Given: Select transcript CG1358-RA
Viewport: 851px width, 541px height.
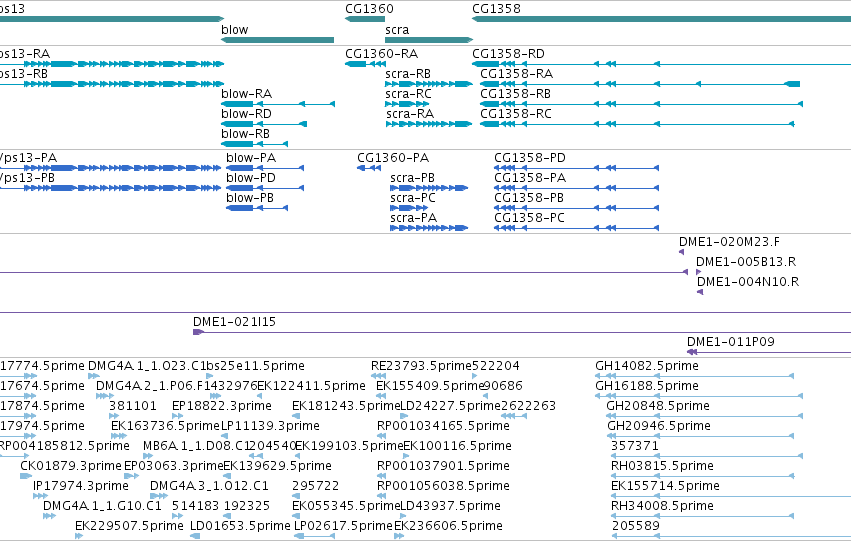Looking at the screenshot, I should pyautogui.click(x=640, y=84).
